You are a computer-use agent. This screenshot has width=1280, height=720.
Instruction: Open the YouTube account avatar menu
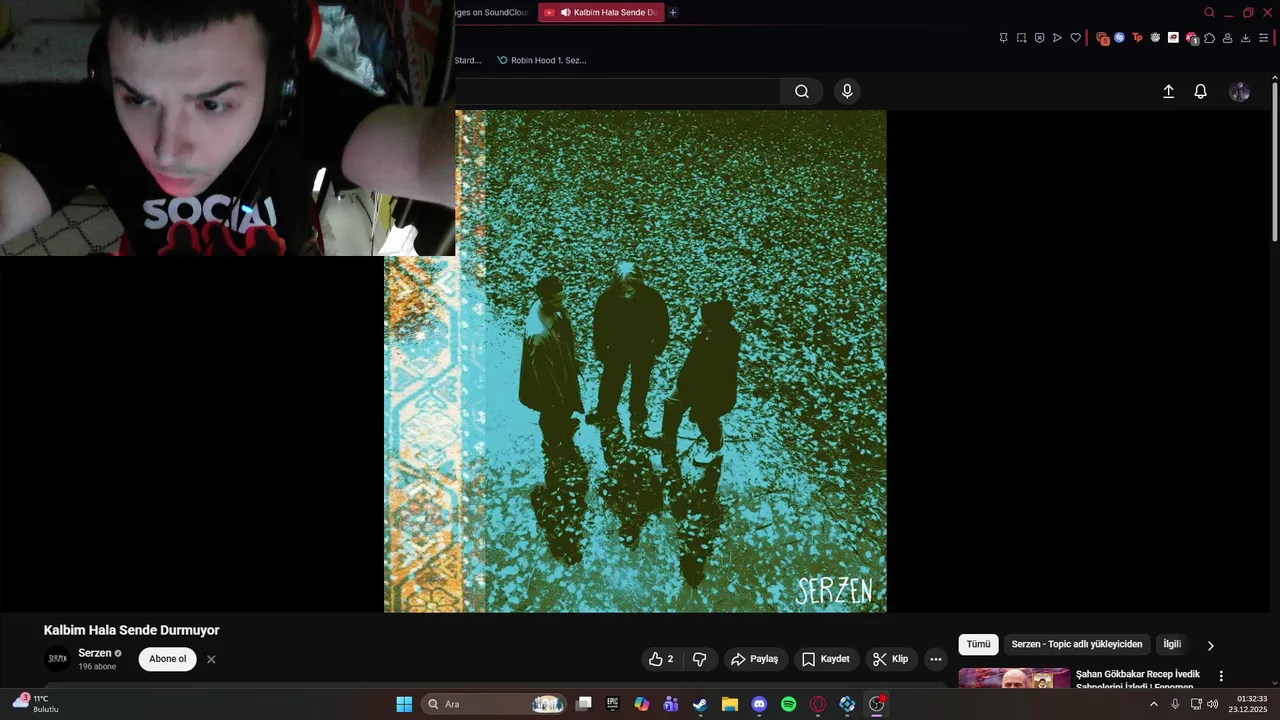(x=1239, y=91)
